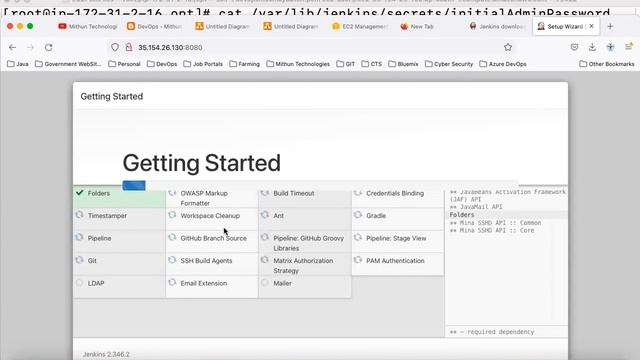Viewport: 640px width, 360px height.
Task: Click the macOS yellow minimize window button
Action: point(20,26)
